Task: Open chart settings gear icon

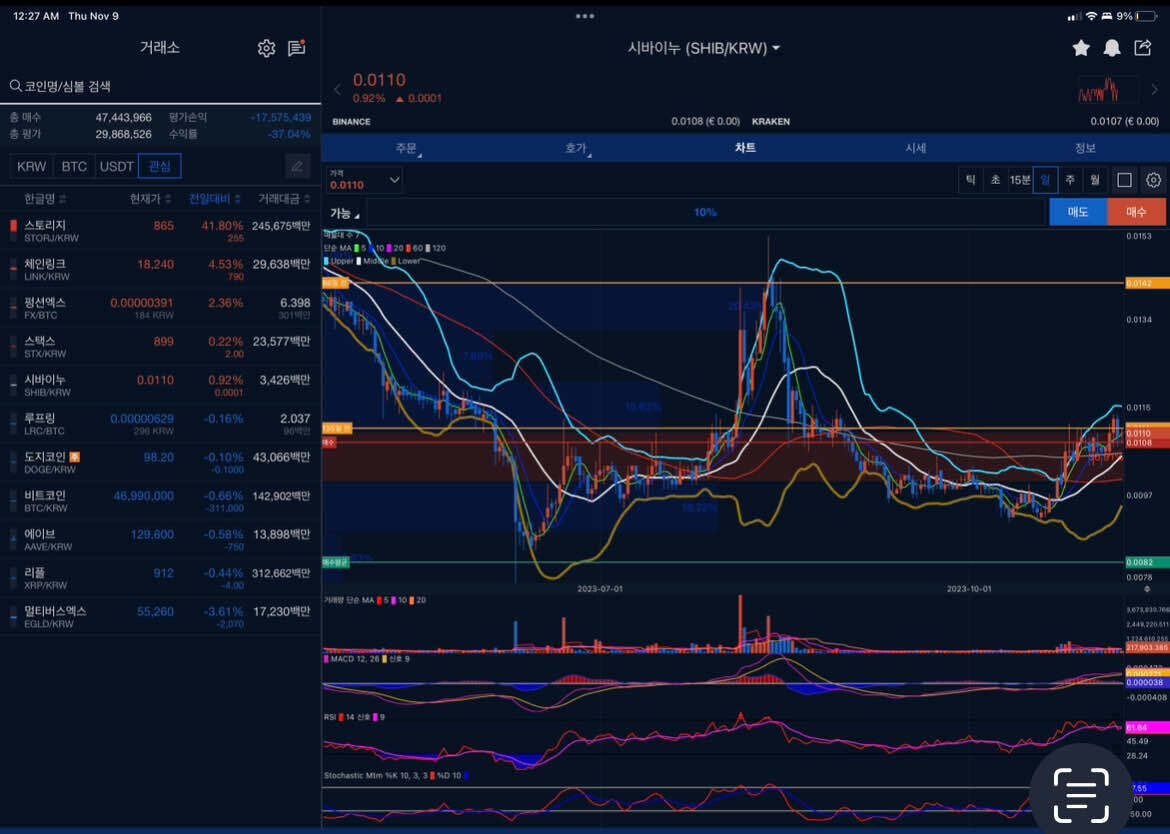Action: pos(1153,180)
